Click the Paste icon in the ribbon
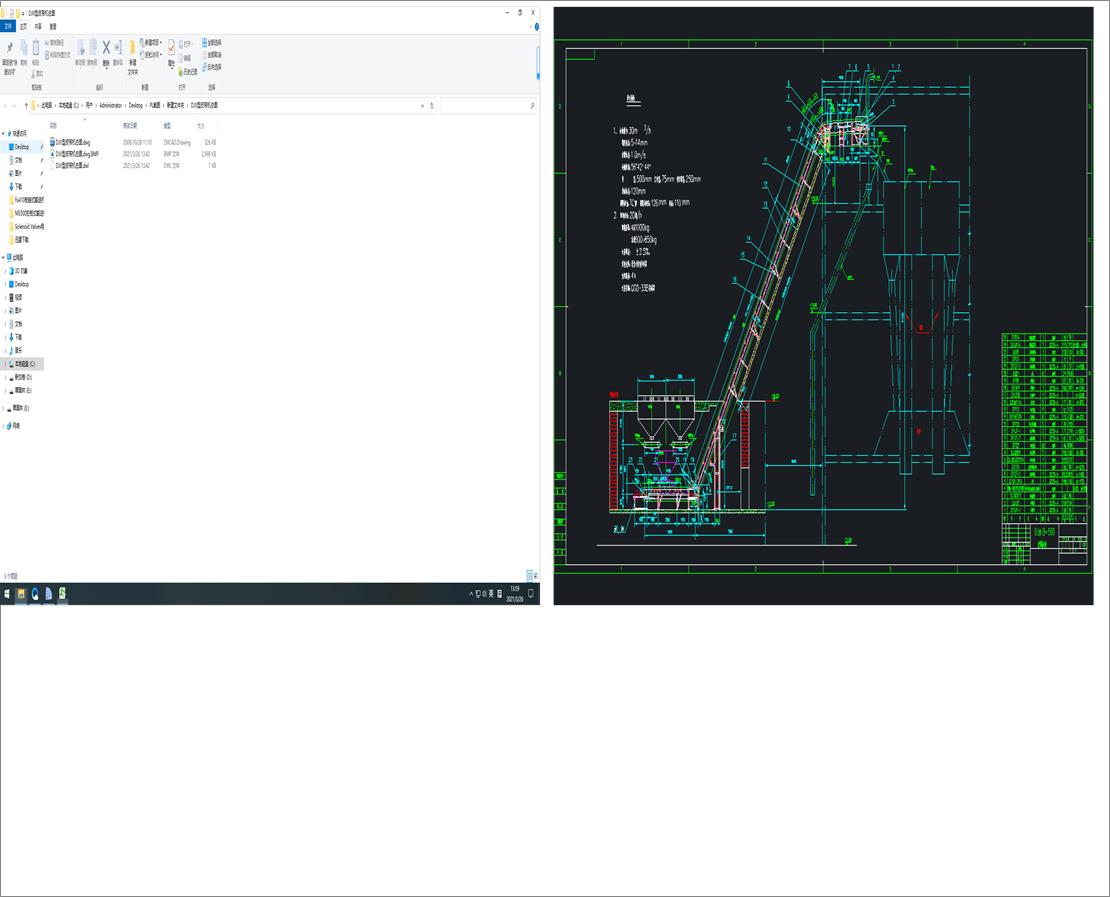 (36, 50)
